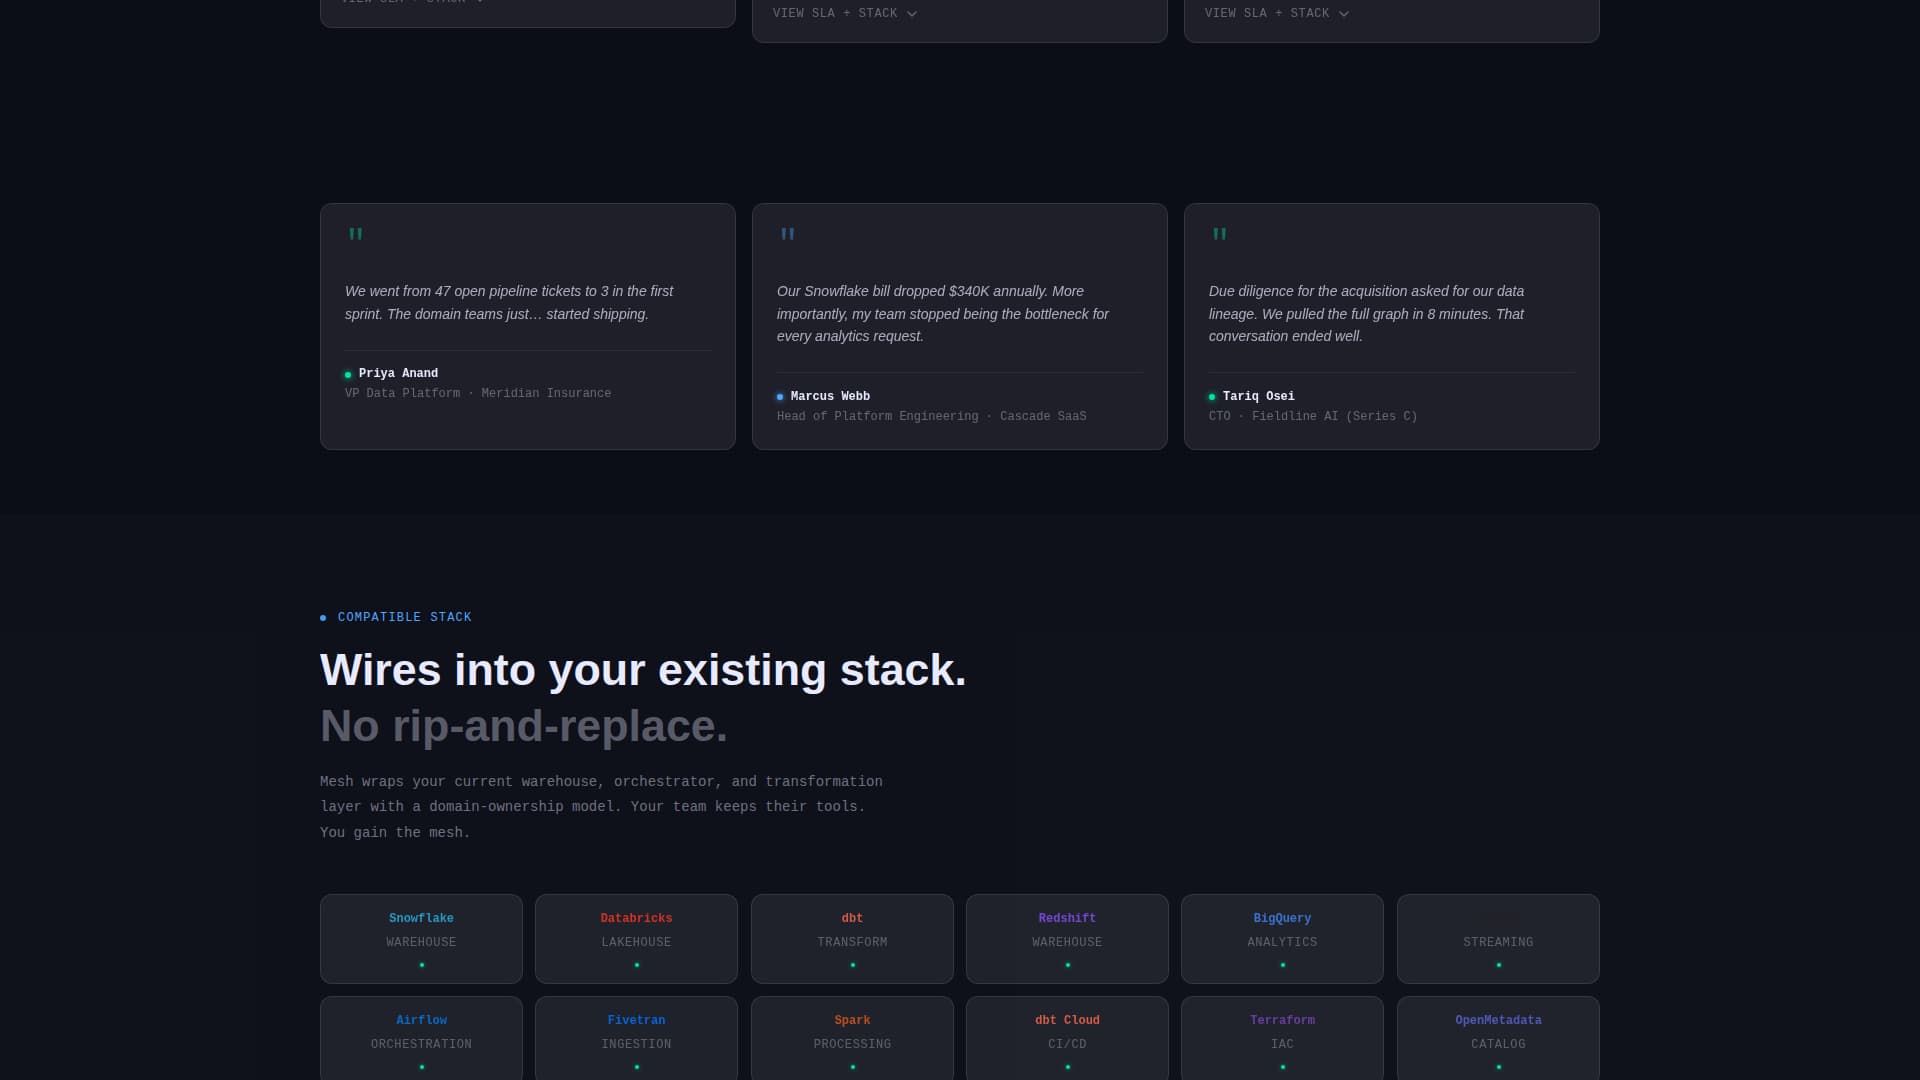
Task: Expand View SLA + Stack in the middle card
Action: click(844, 13)
